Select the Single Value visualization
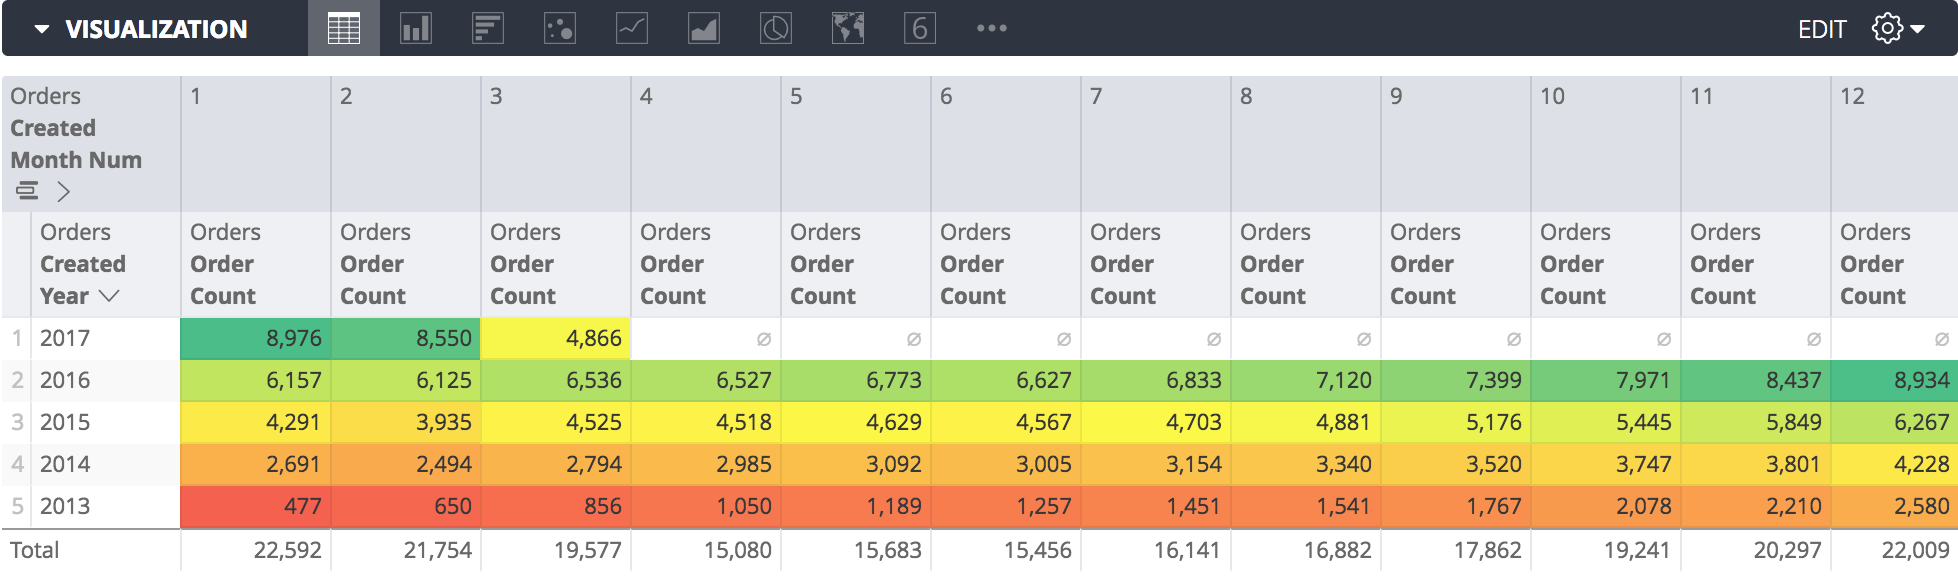Viewport: 1958px width, 578px height. coord(919,28)
